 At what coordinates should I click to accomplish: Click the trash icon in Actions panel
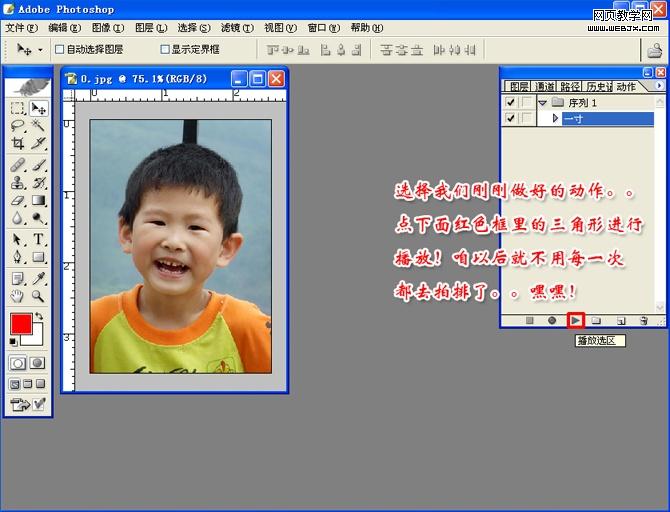[643, 320]
